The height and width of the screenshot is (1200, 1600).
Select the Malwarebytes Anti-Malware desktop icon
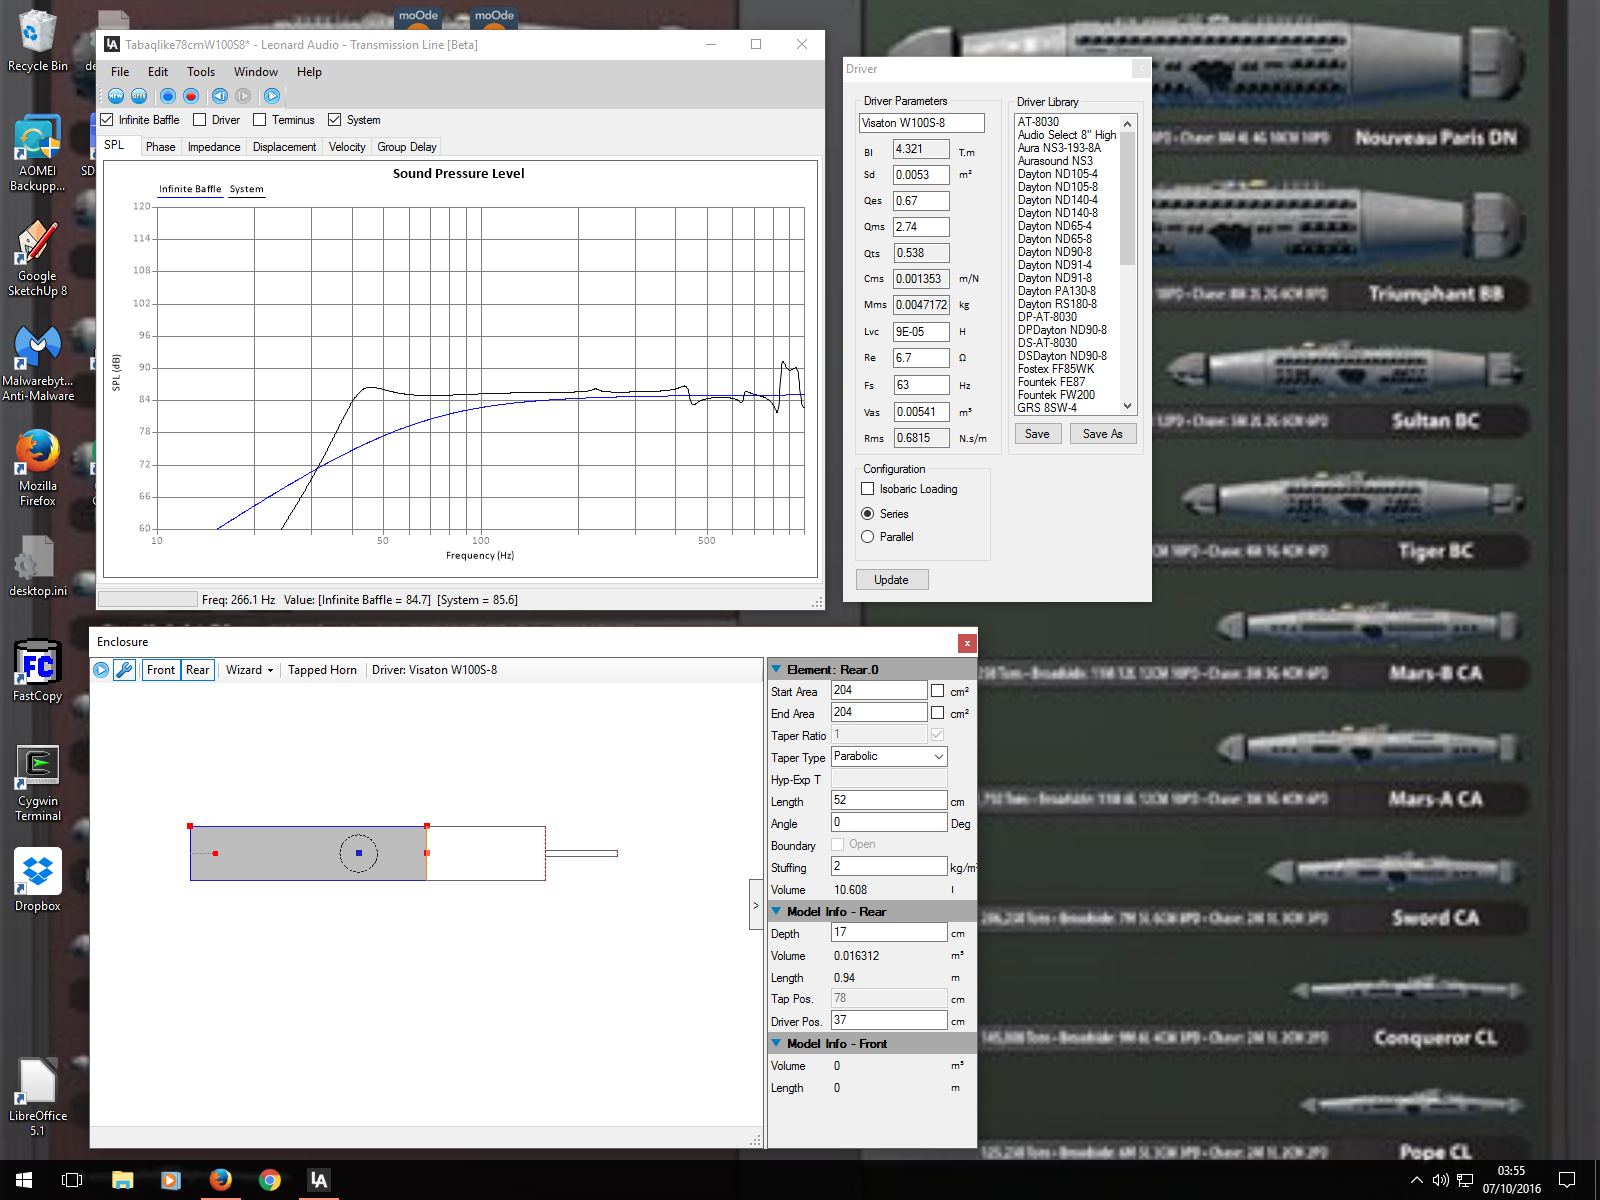click(38, 363)
